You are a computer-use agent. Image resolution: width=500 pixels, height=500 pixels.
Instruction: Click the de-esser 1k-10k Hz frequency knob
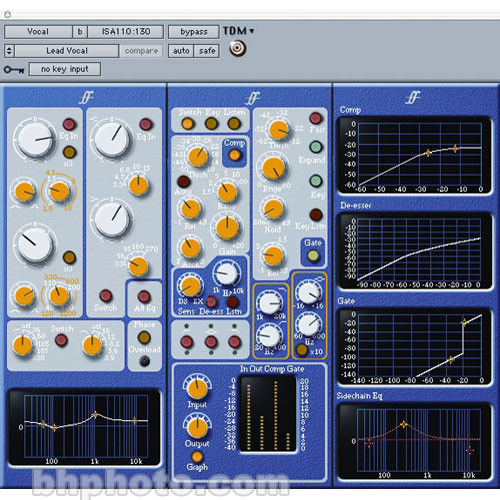pos(227,273)
